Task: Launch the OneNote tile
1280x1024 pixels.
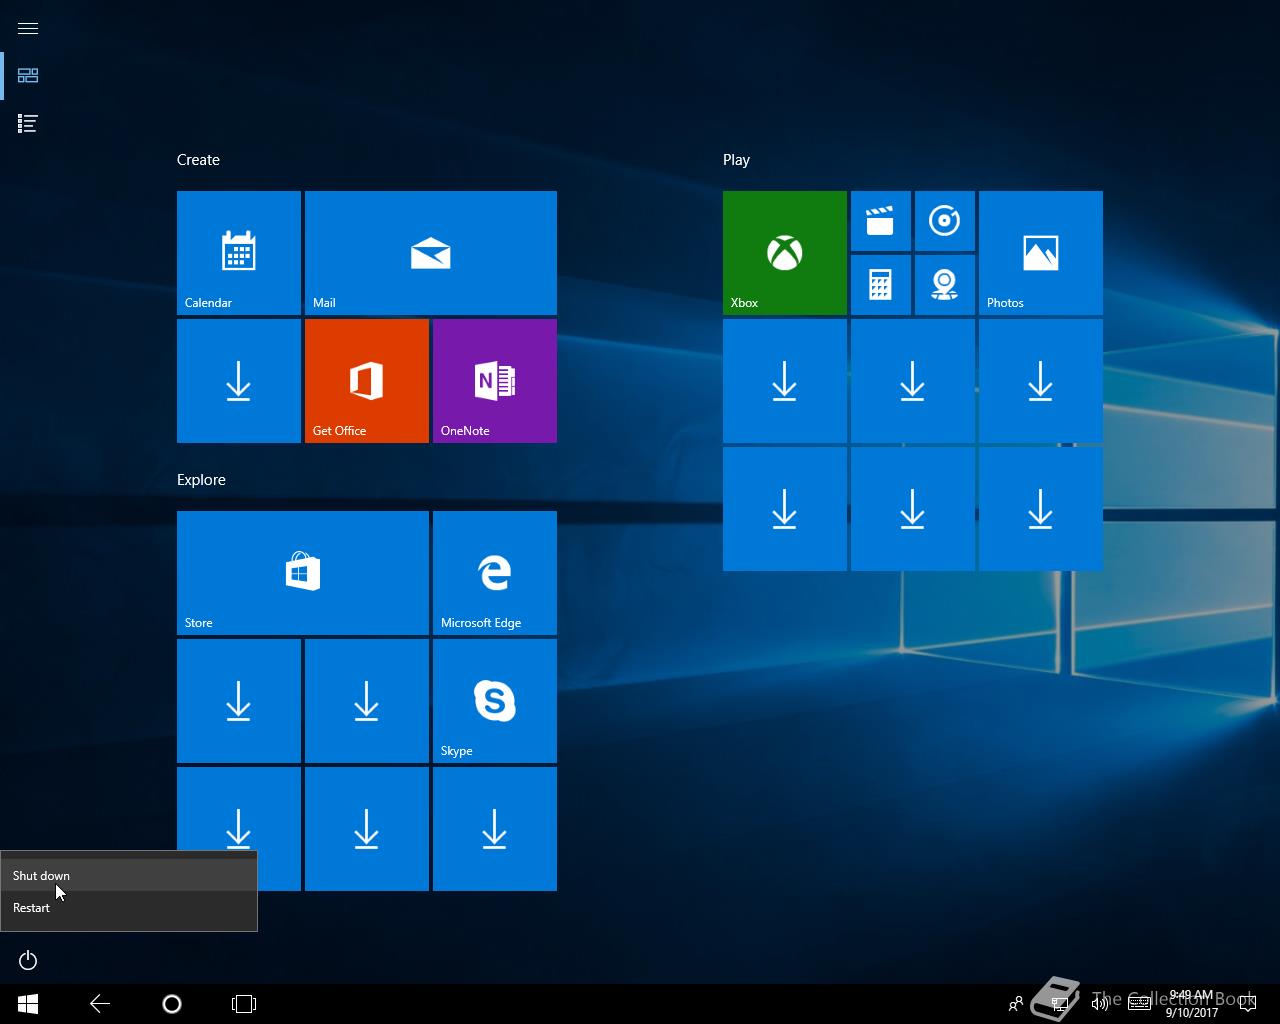Action: pos(495,381)
